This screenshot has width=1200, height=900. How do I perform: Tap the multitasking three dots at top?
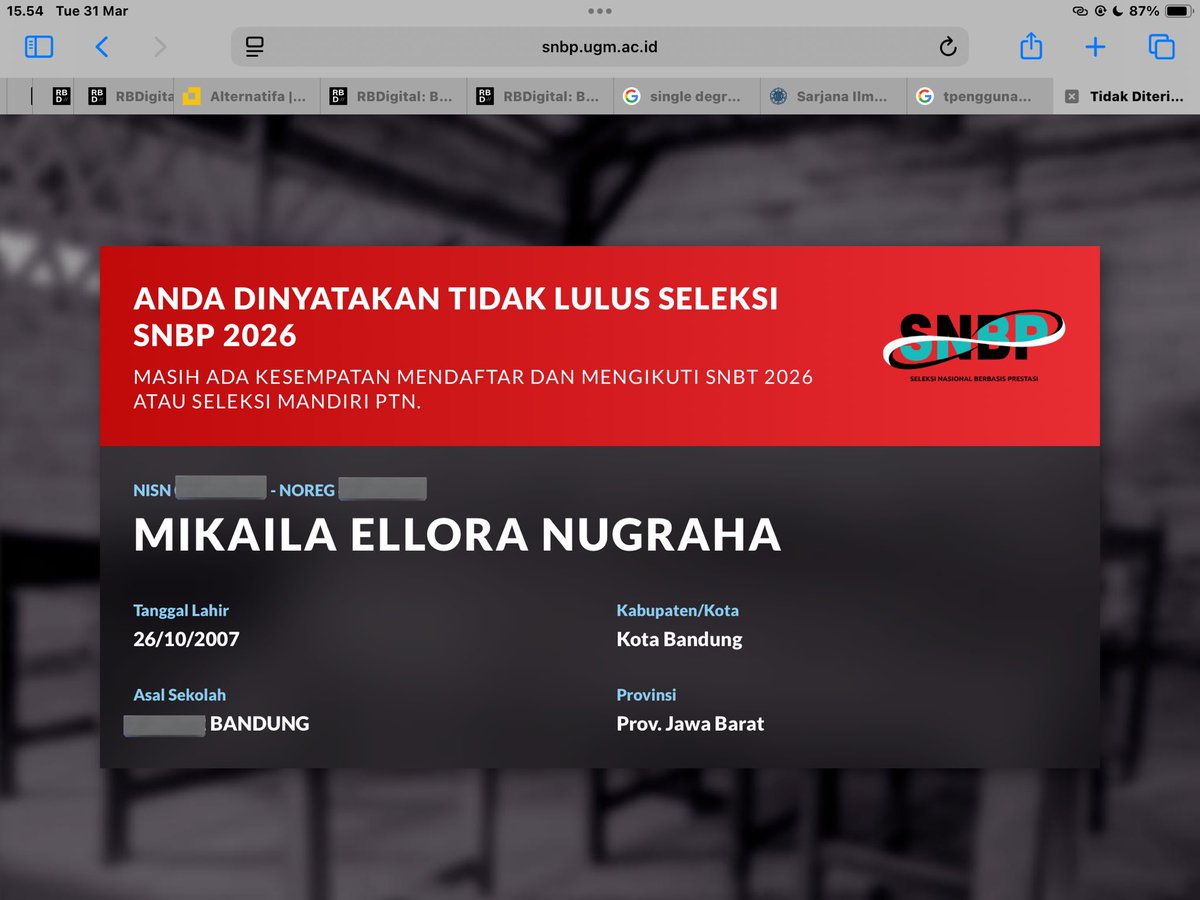tap(600, 11)
